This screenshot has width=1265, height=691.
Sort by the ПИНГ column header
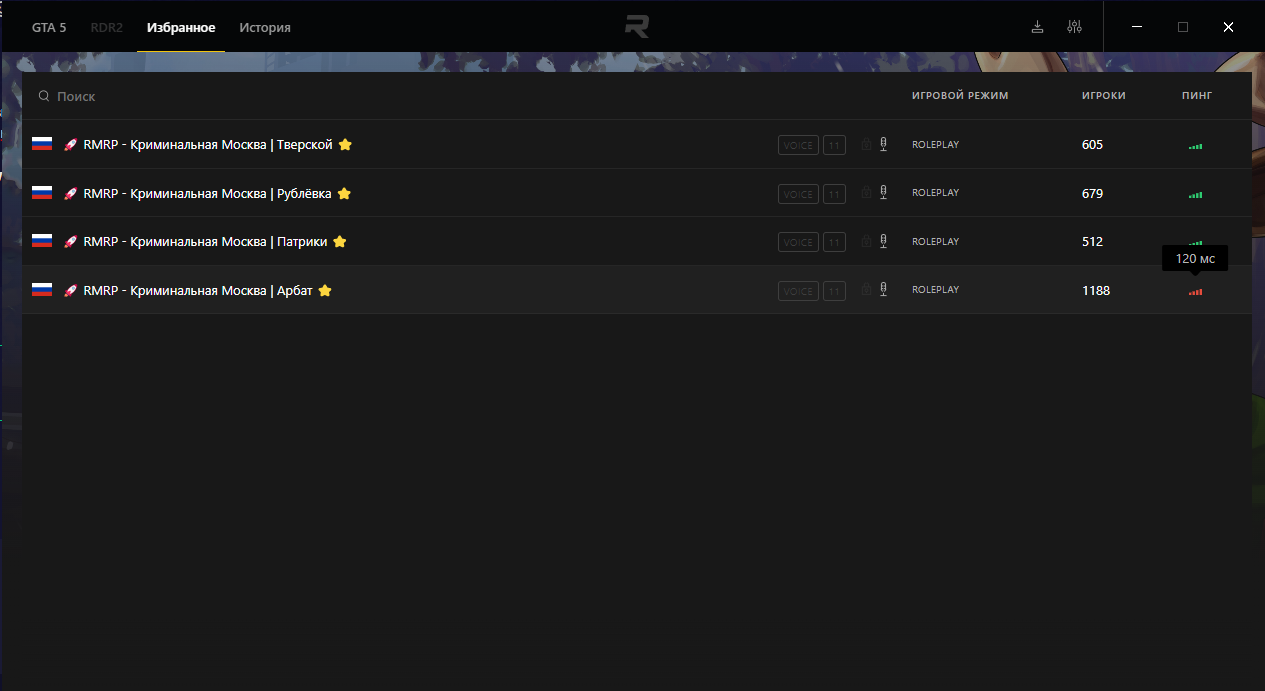coord(1197,96)
